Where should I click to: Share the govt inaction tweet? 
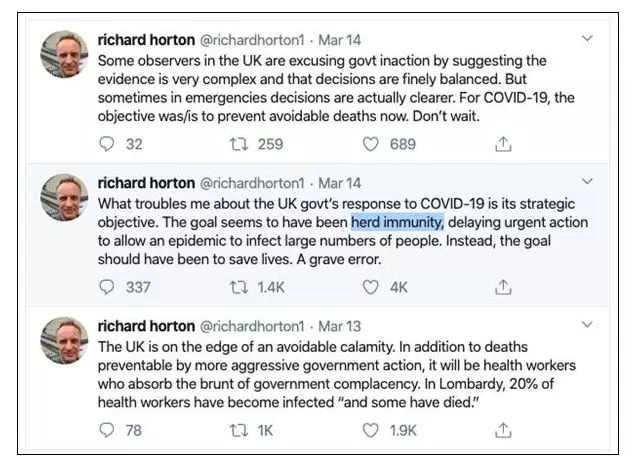tap(504, 144)
